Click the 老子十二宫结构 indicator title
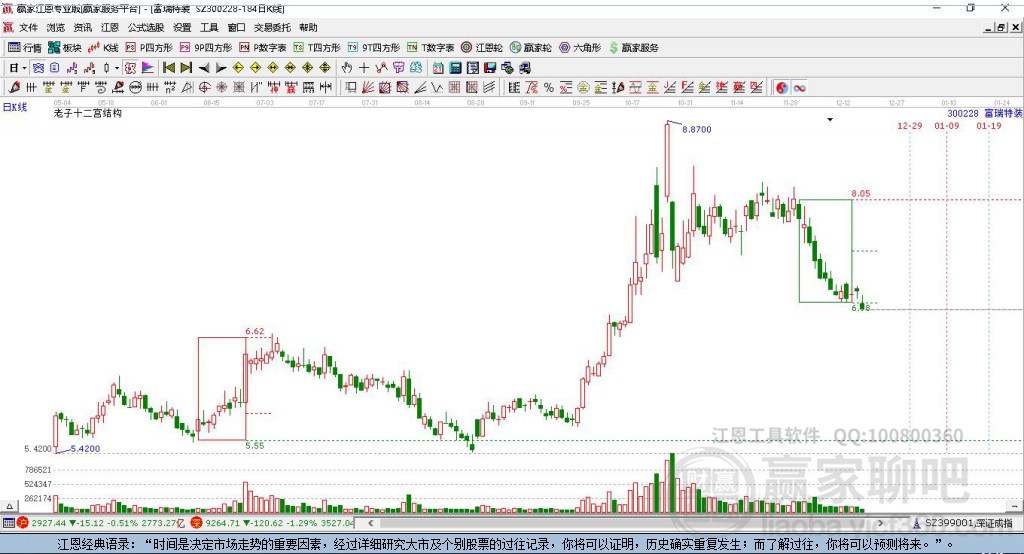The image size is (1024, 554). tap(88, 113)
